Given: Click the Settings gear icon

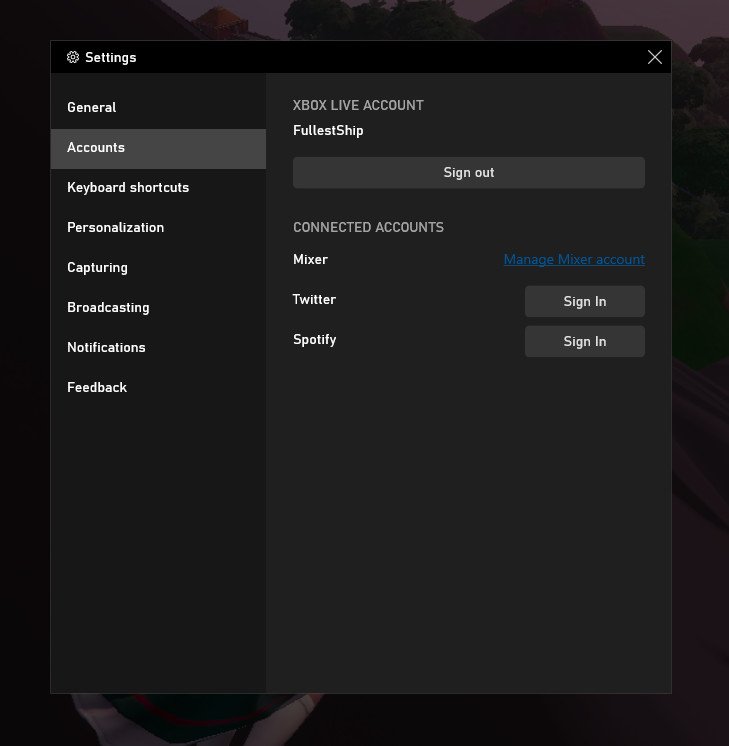Looking at the screenshot, I should pyautogui.click(x=73, y=57).
